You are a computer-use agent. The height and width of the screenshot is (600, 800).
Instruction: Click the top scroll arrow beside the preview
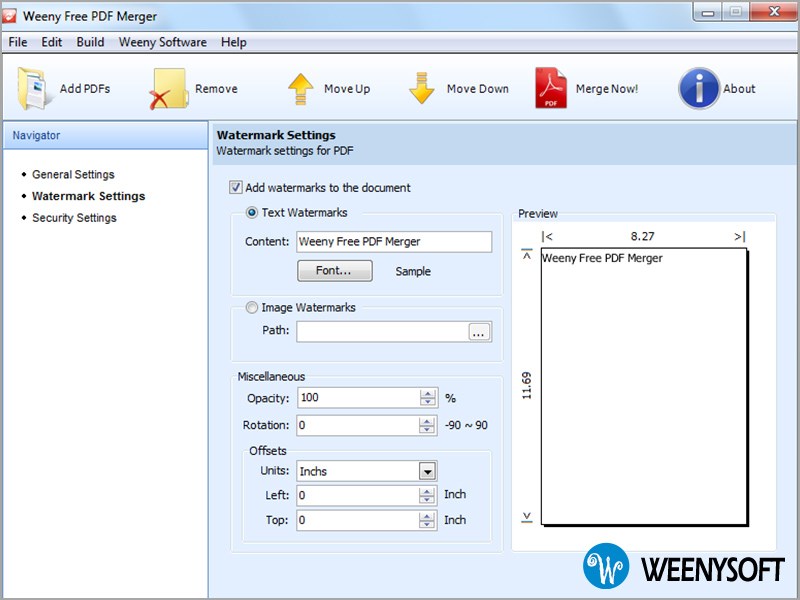[x=528, y=255]
